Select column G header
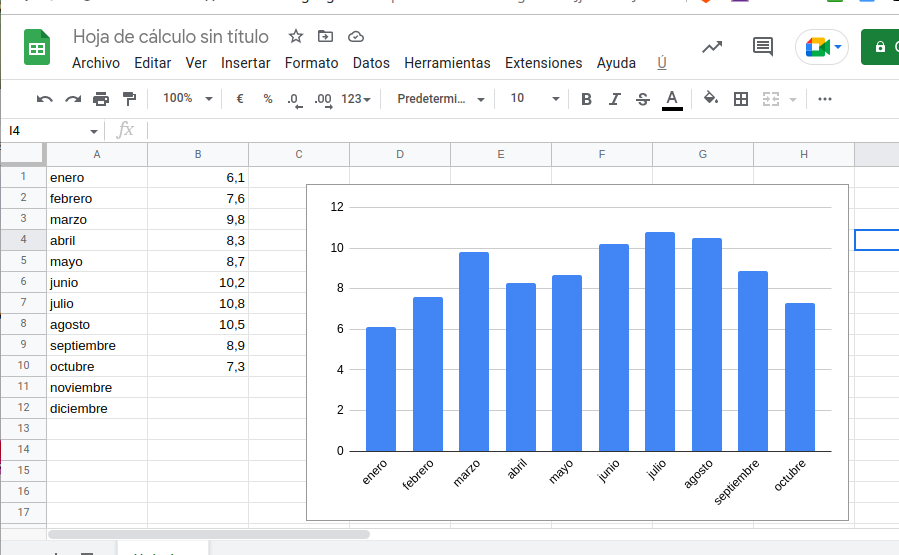Screen dimensions: 899x555 pyautogui.click(x=702, y=154)
